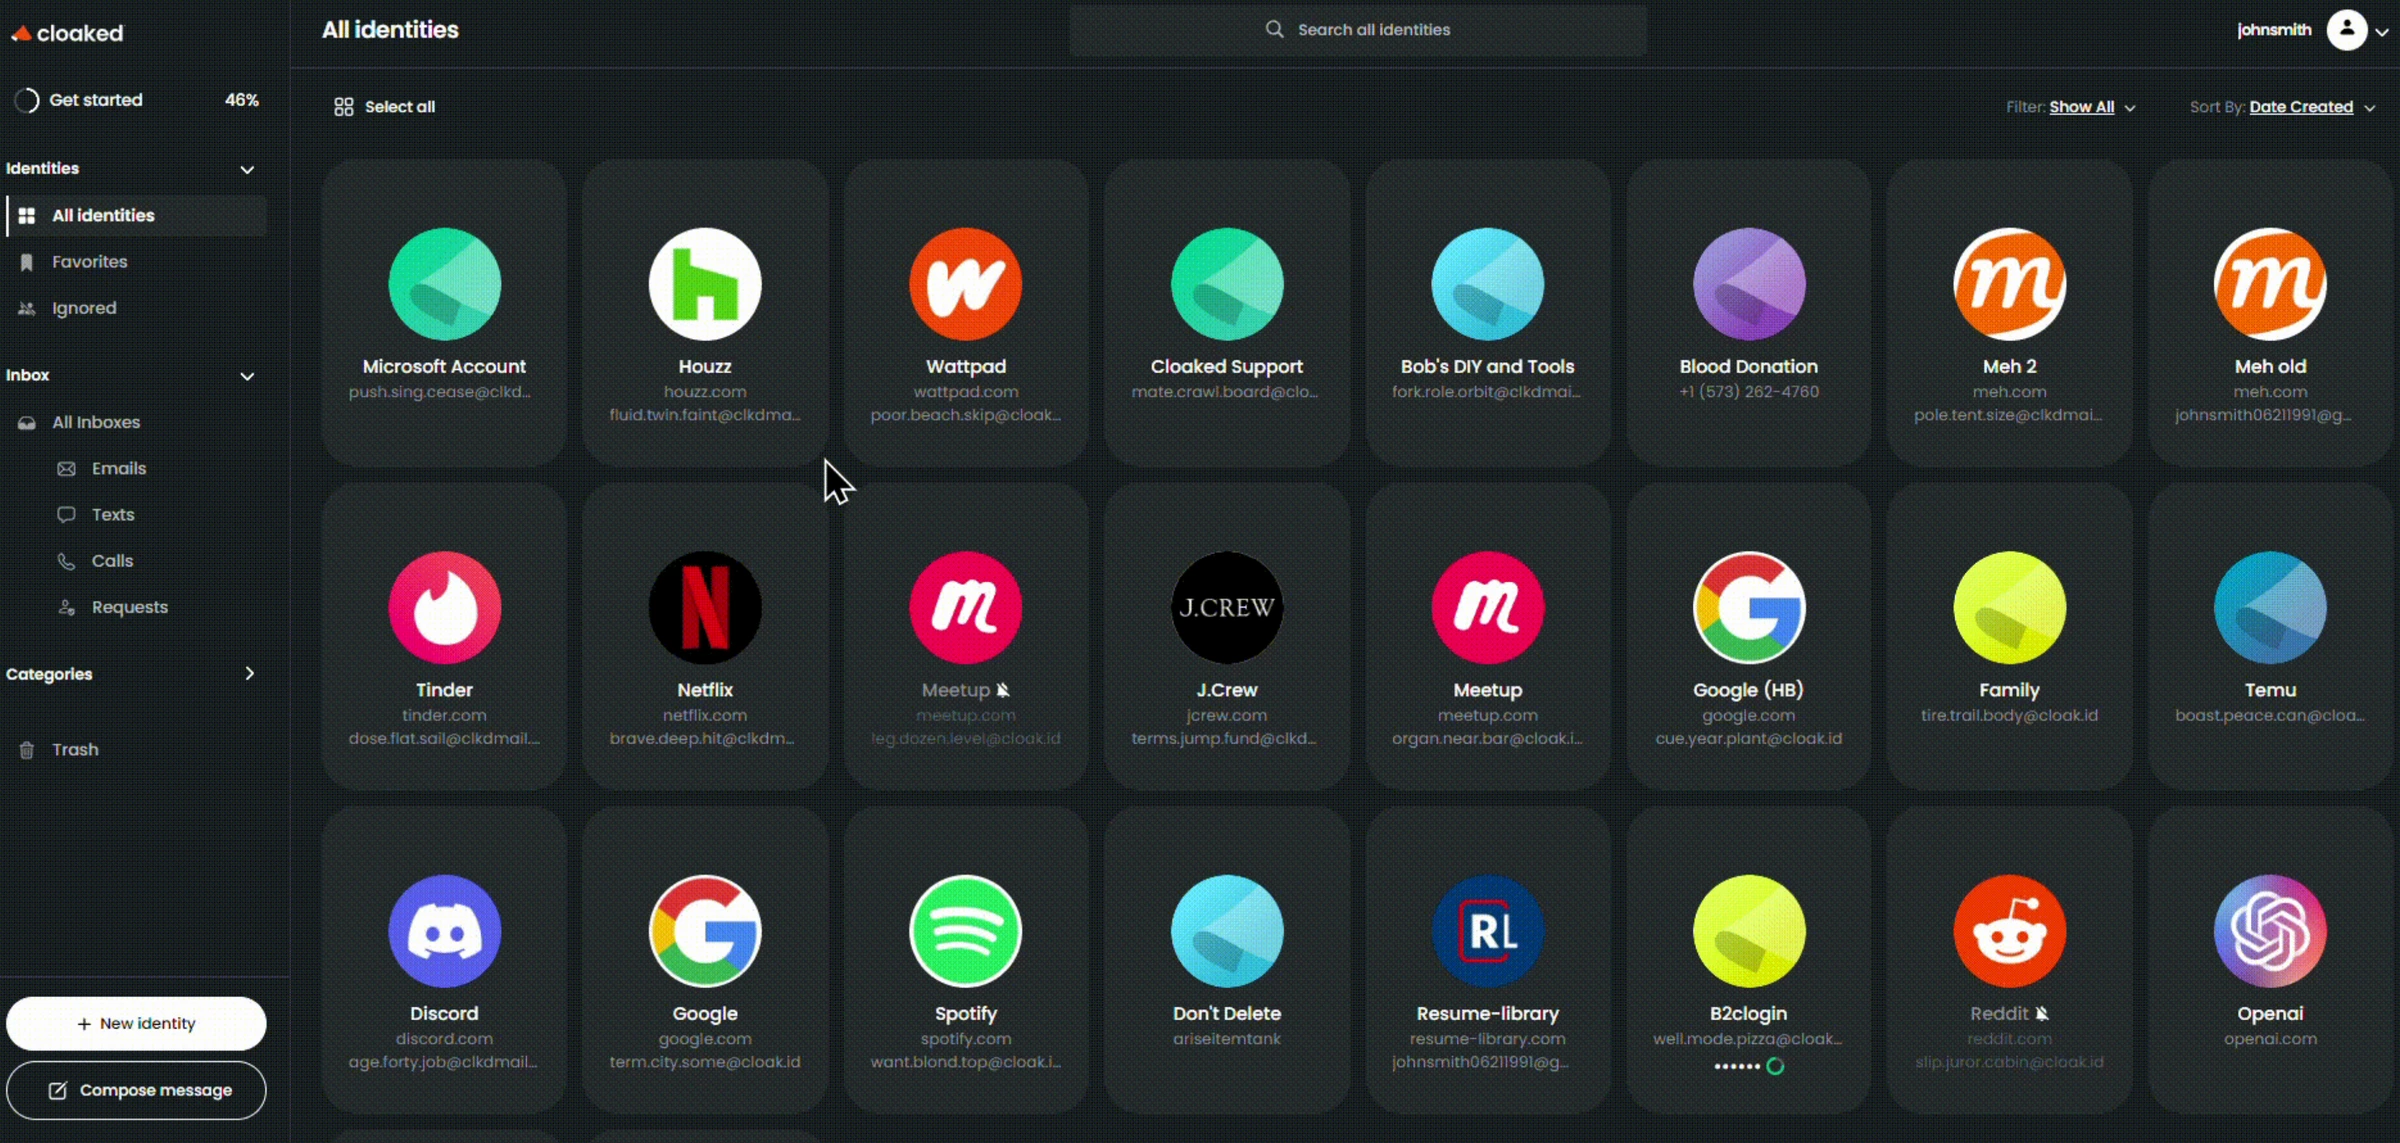Viewport: 2400px width, 1143px height.
Task: Open the Sort By Date Created dropdown
Action: (x=2301, y=106)
